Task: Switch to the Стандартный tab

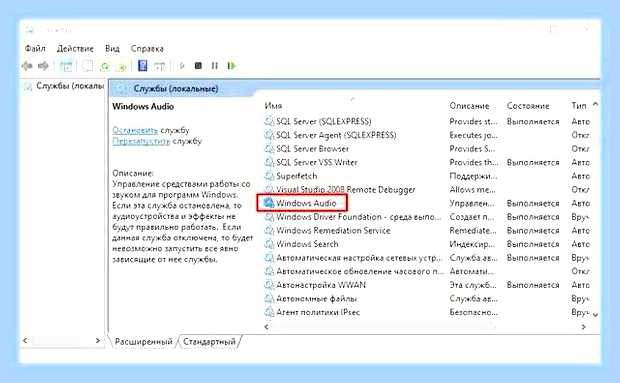Action: 209,341
